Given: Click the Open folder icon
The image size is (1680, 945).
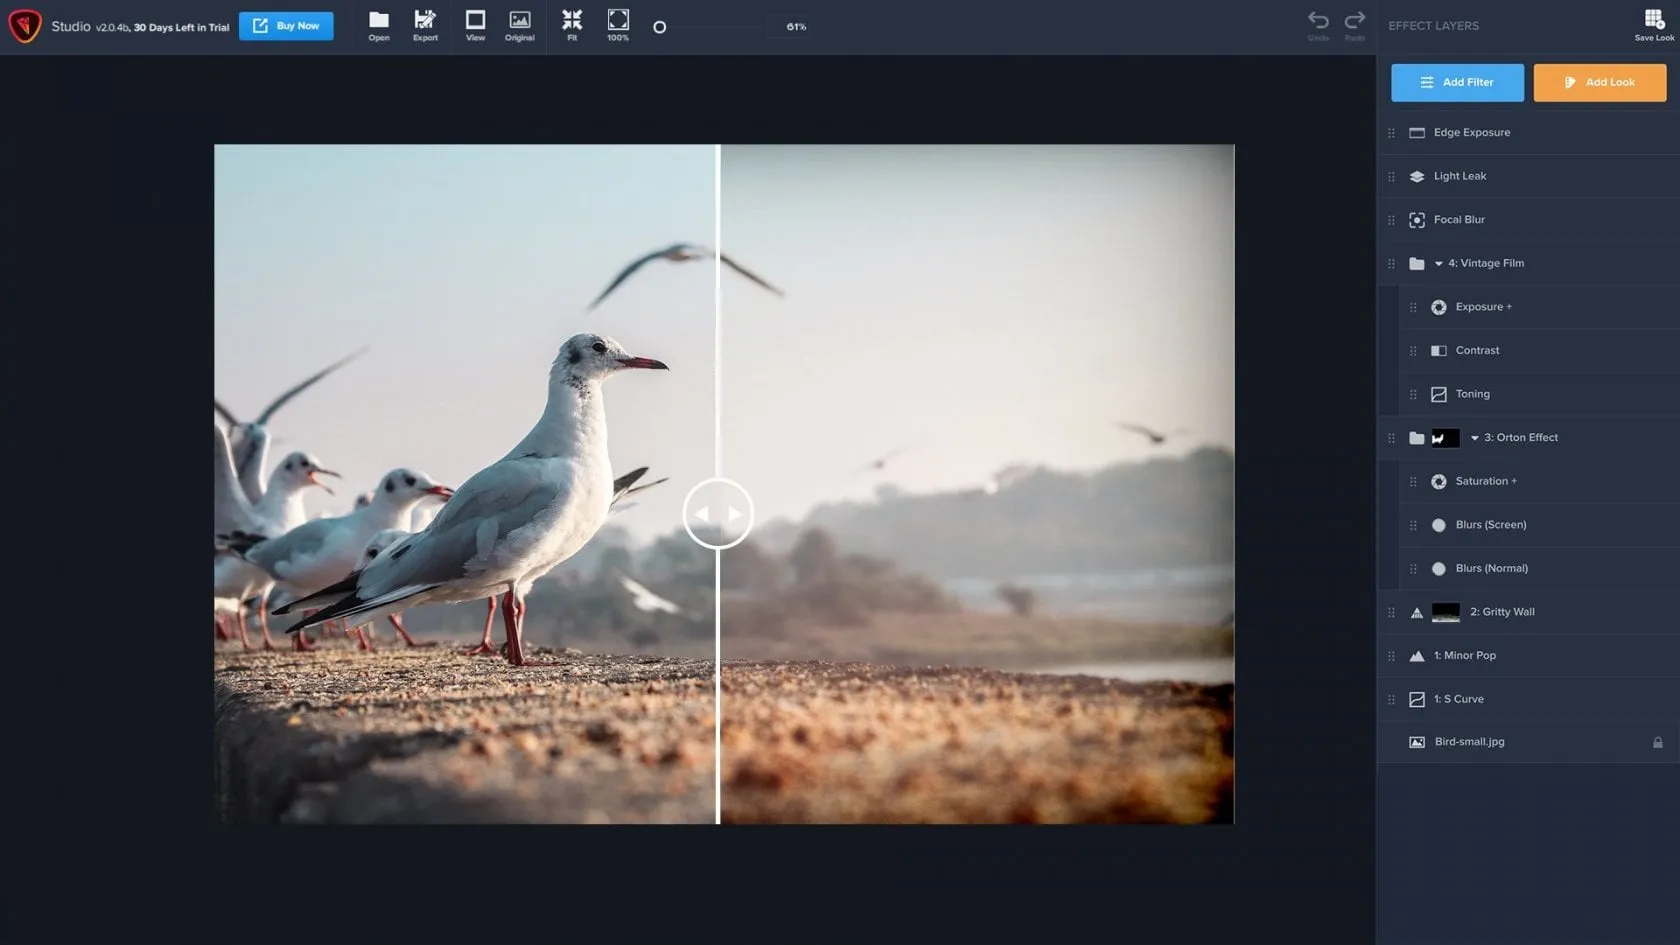Looking at the screenshot, I should [378, 21].
